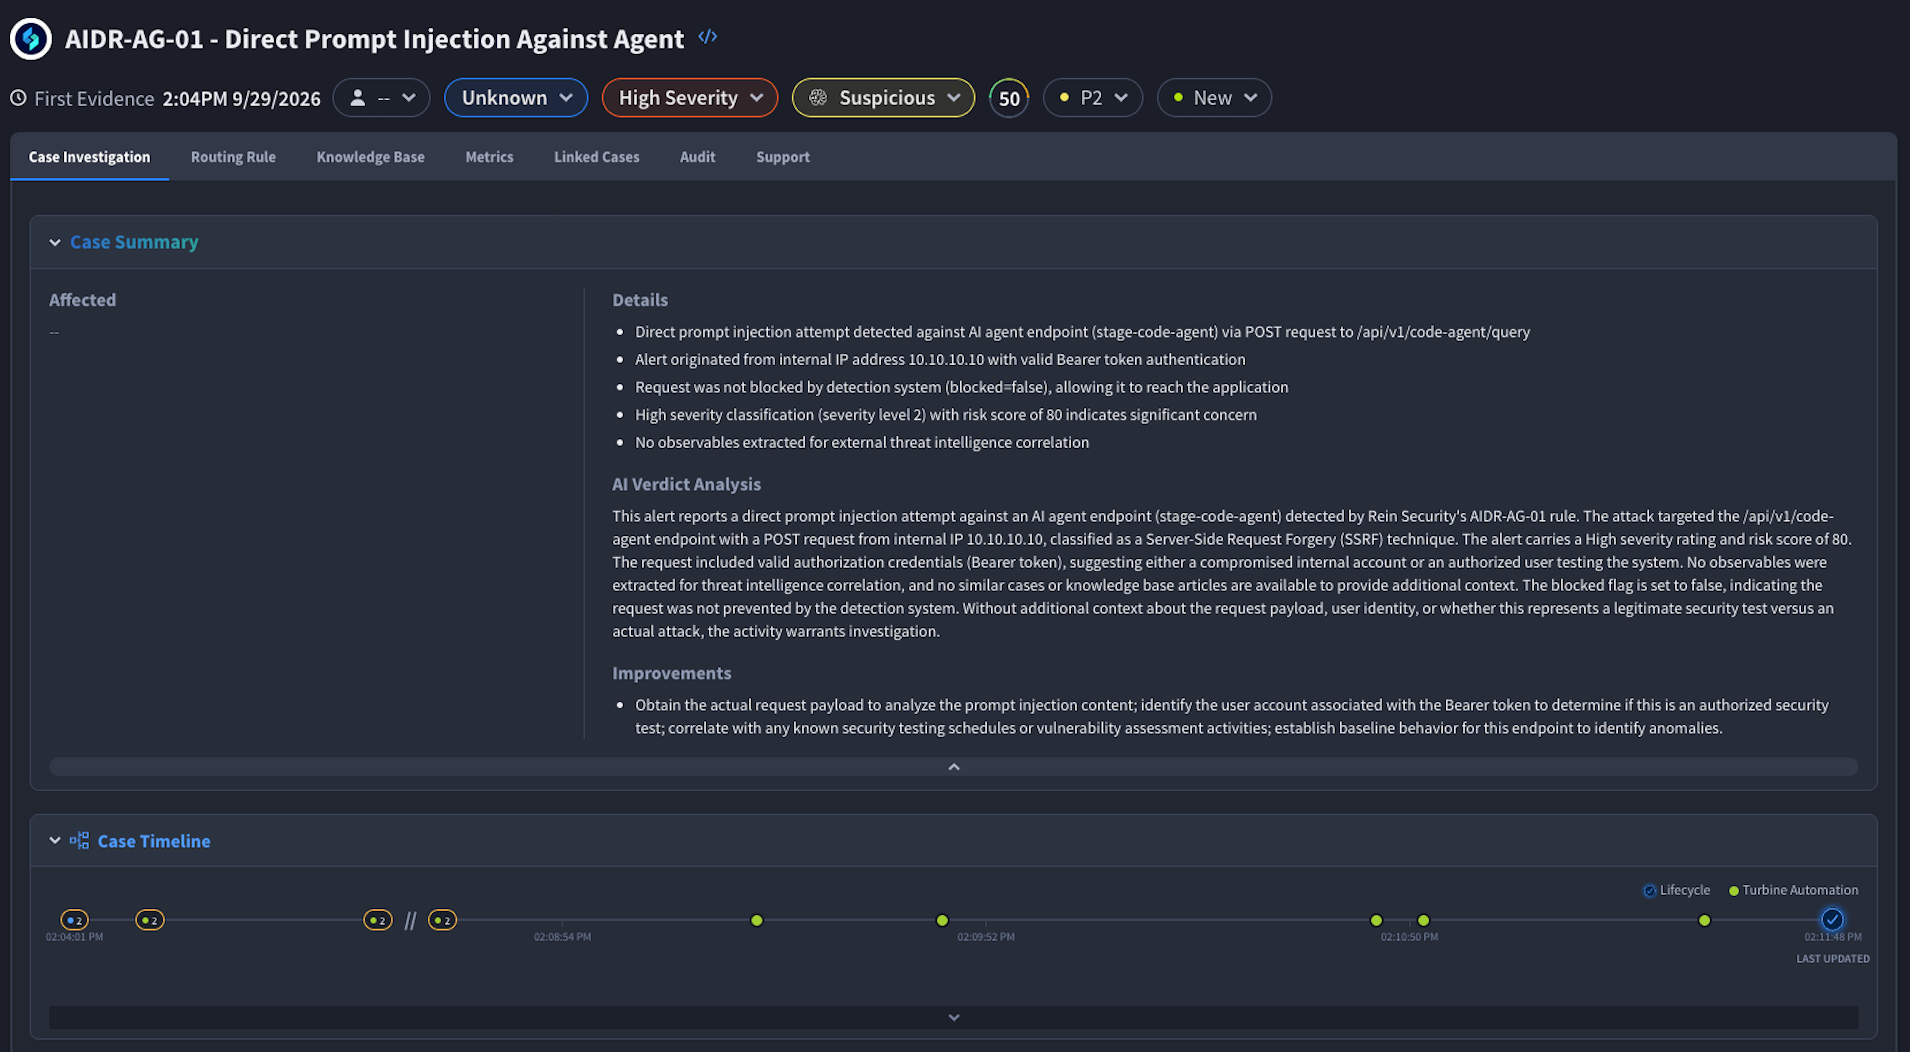Select grouped marker right of the break symbol
Viewport: 1910px width, 1052px height.
click(x=443, y=920)
